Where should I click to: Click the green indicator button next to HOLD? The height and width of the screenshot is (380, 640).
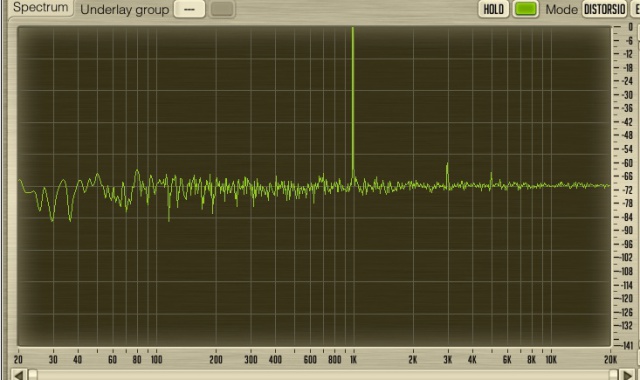[526, 9]
